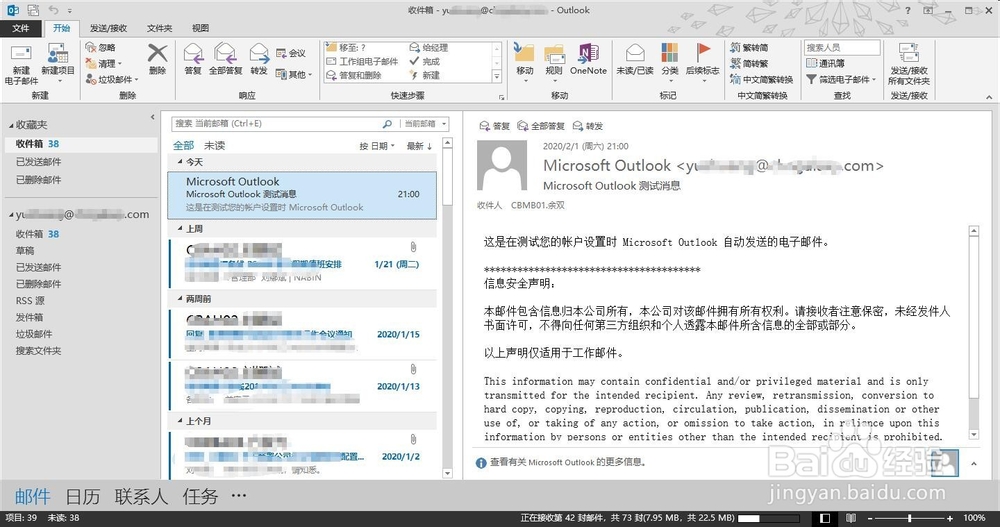The height and width of the screenshot is (527, 1000).
Task: Click Send/Receive All Folders (发送/接收所有文件夹) icon
Action: point(908,53)
